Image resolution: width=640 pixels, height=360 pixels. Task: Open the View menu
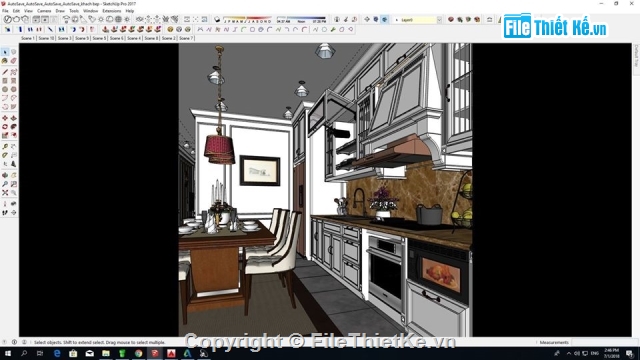point(29,11)
